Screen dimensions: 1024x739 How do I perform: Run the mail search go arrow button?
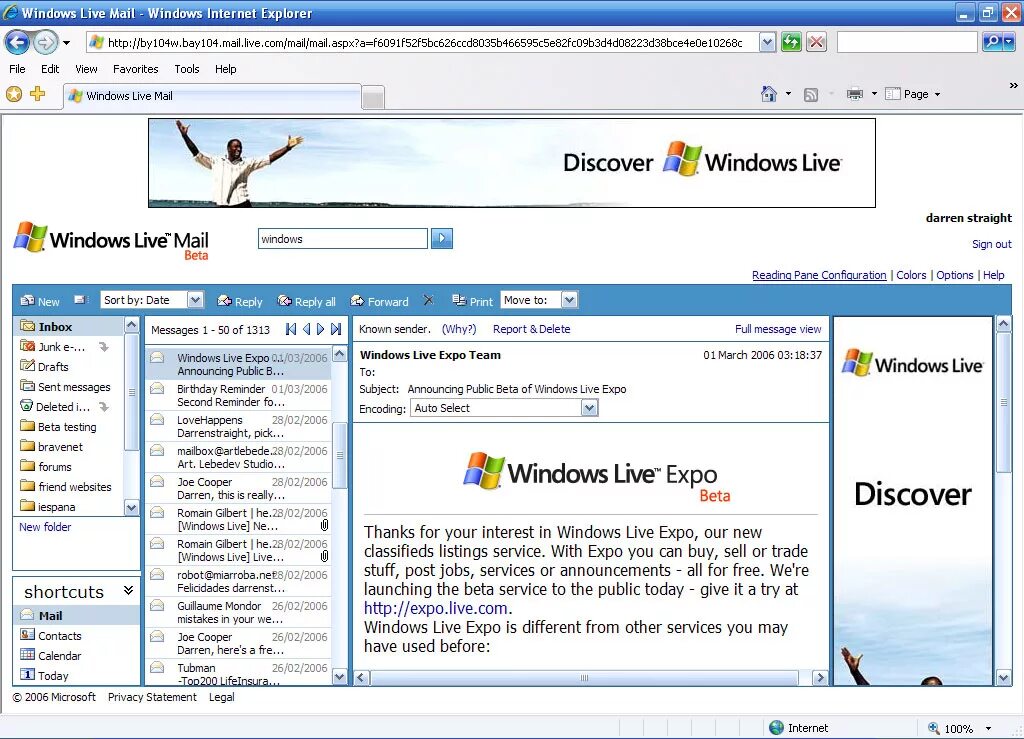[442, 238]
